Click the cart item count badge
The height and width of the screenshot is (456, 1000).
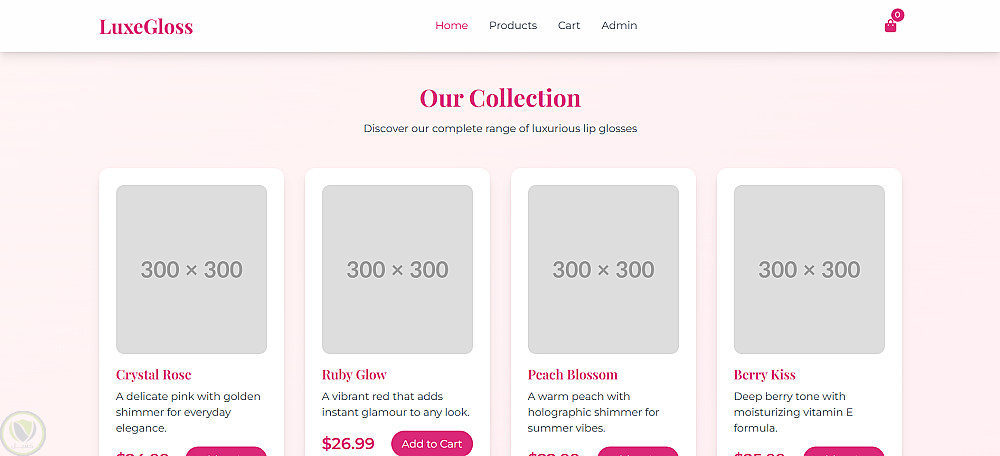(x=897, y=15)
